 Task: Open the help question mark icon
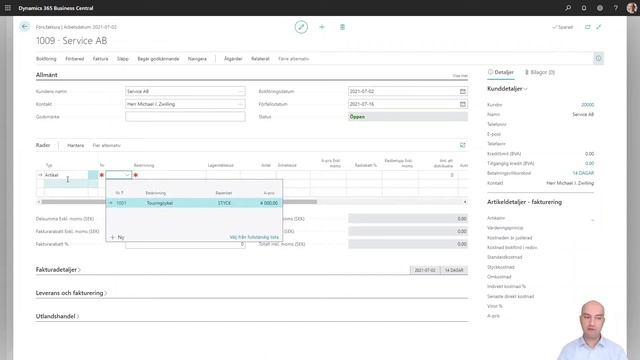[x=616, y=8]
